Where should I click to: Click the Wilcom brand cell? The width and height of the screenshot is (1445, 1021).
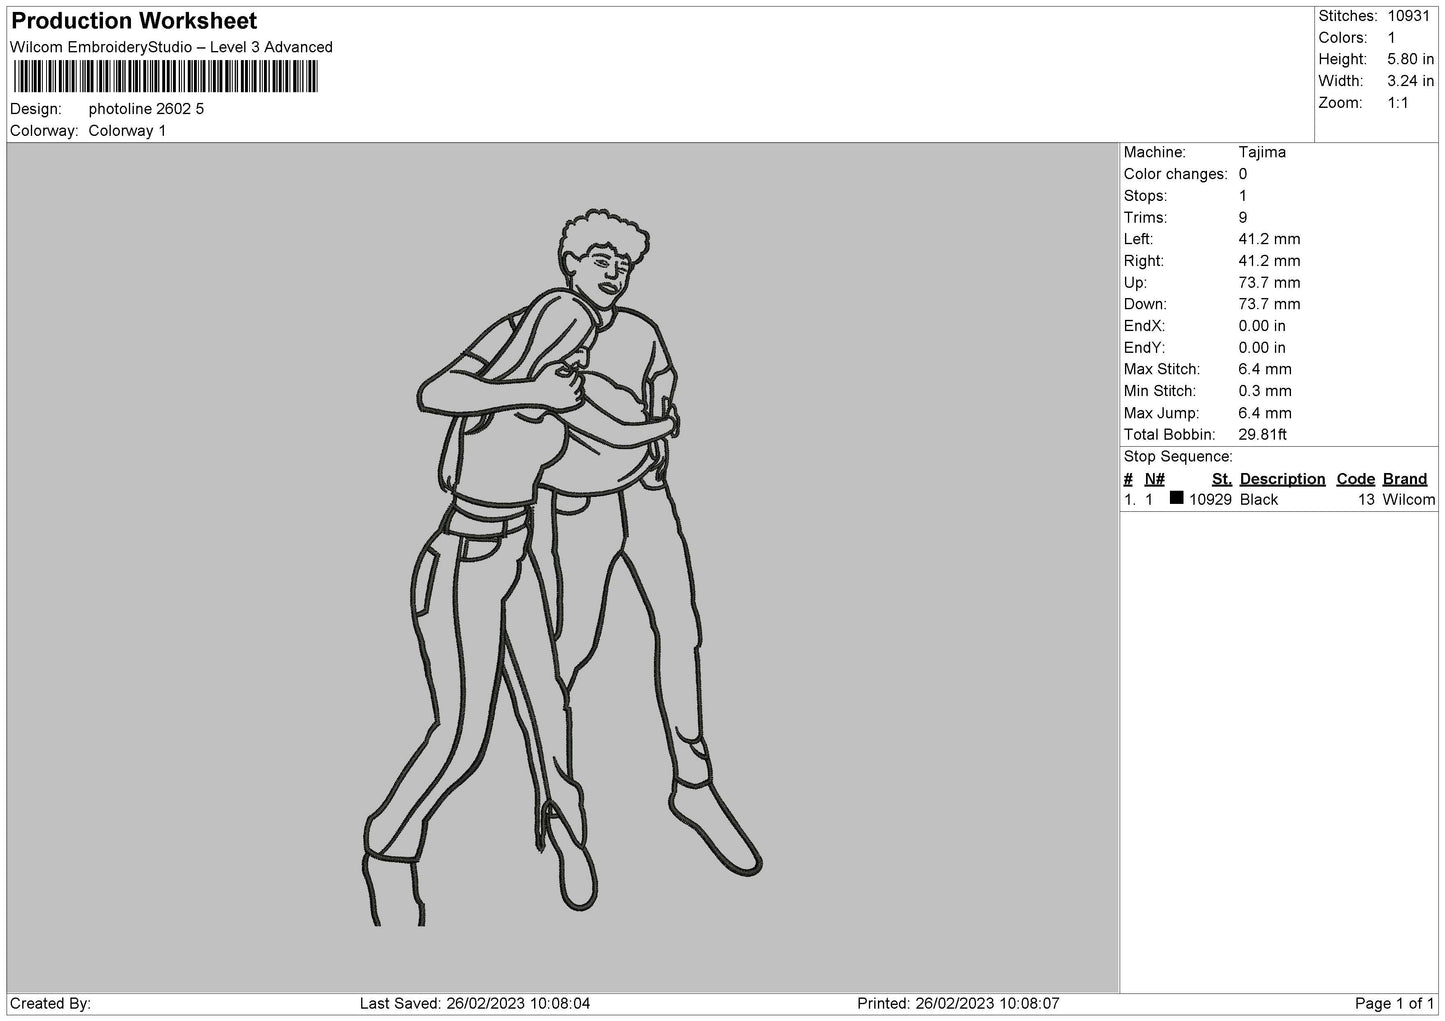click(1409, 500)
